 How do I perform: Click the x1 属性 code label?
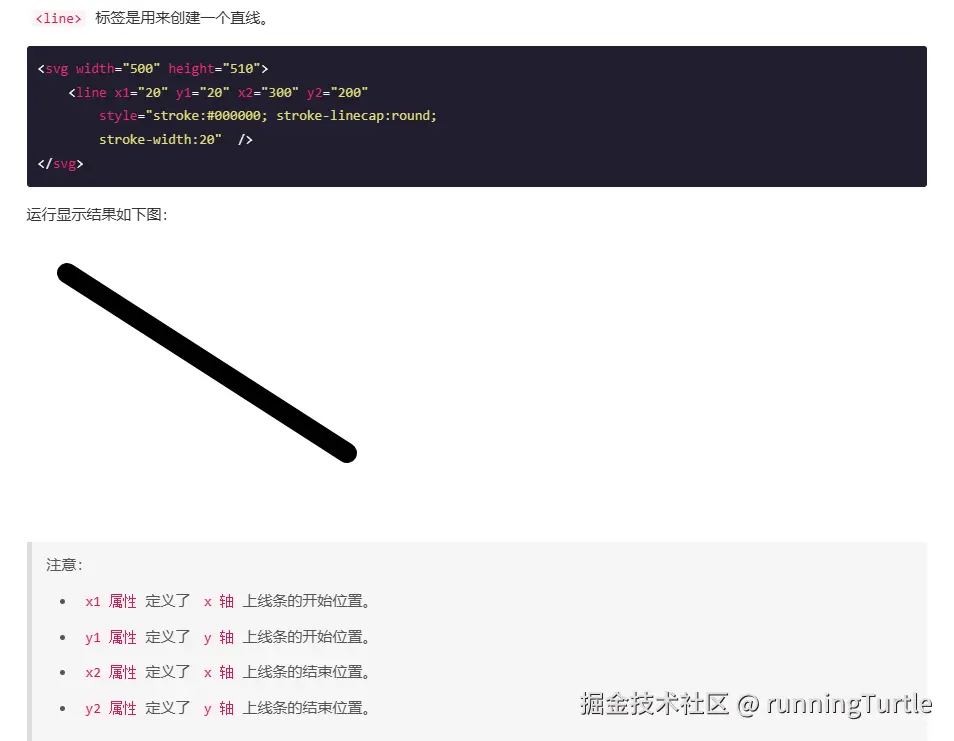[x=111, y=602]
